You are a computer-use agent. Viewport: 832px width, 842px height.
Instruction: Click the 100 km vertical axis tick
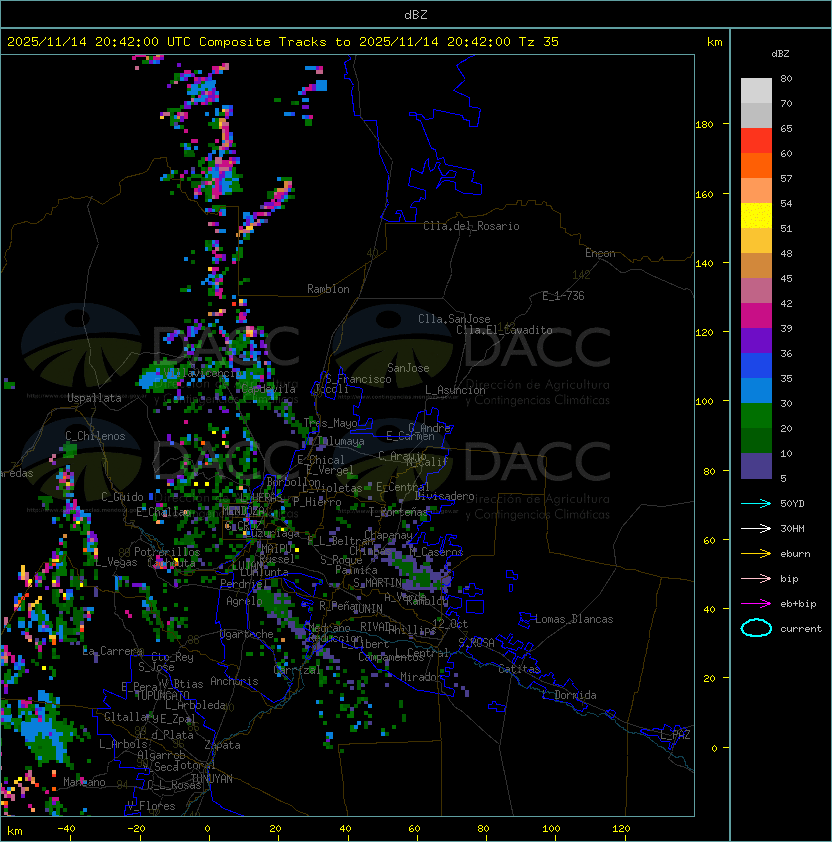[x=704, y=401]
